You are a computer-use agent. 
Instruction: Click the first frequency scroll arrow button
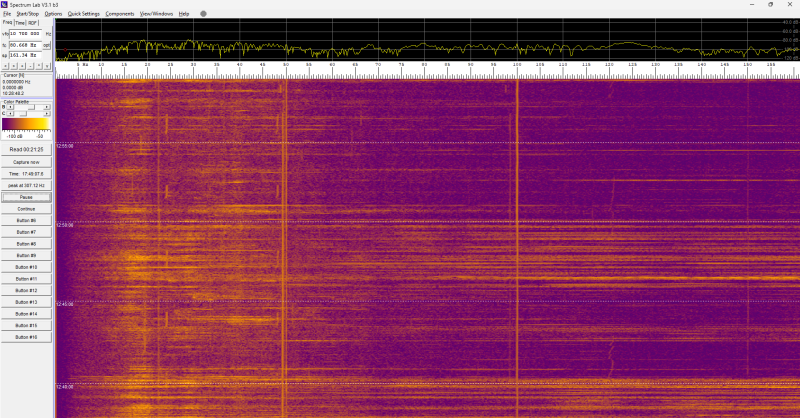(6, 66)
